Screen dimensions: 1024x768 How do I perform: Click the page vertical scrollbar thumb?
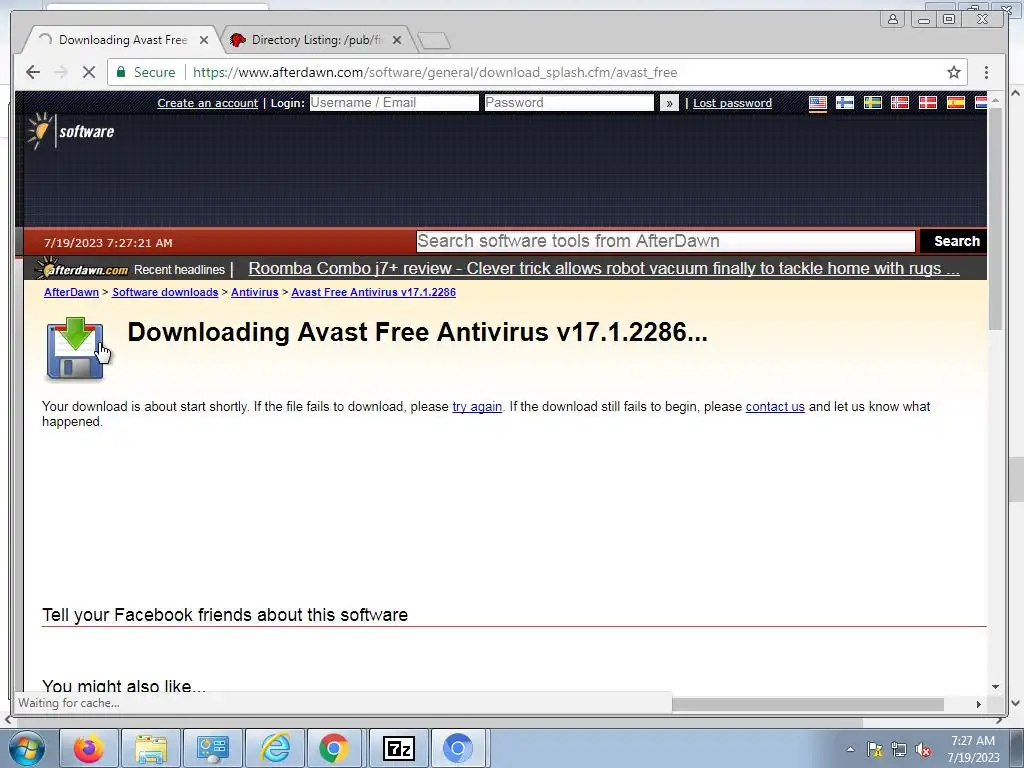tap(995, 219)
